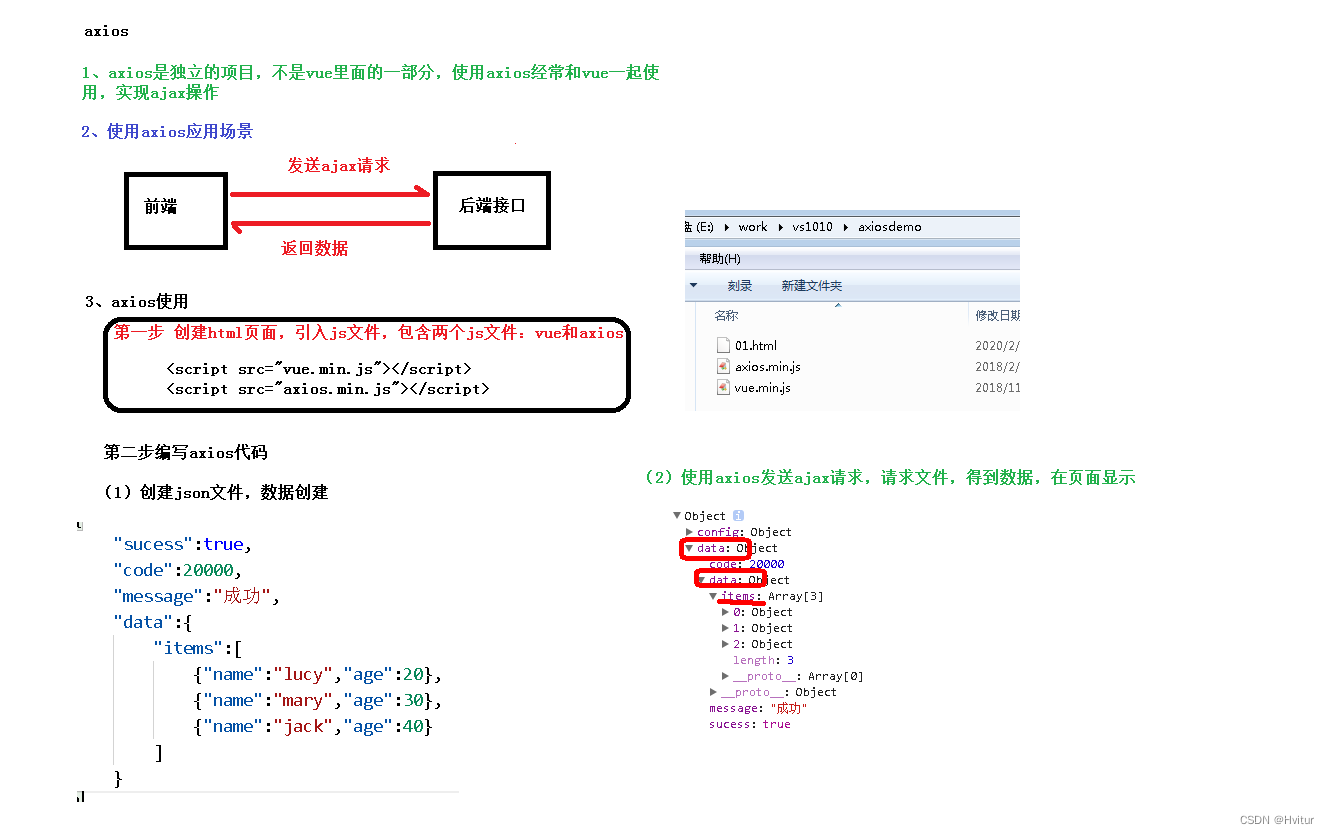This screenshot has height=834, width=1329.
Task: Click the length: 3 console row
Action: [x=763, y=660]
